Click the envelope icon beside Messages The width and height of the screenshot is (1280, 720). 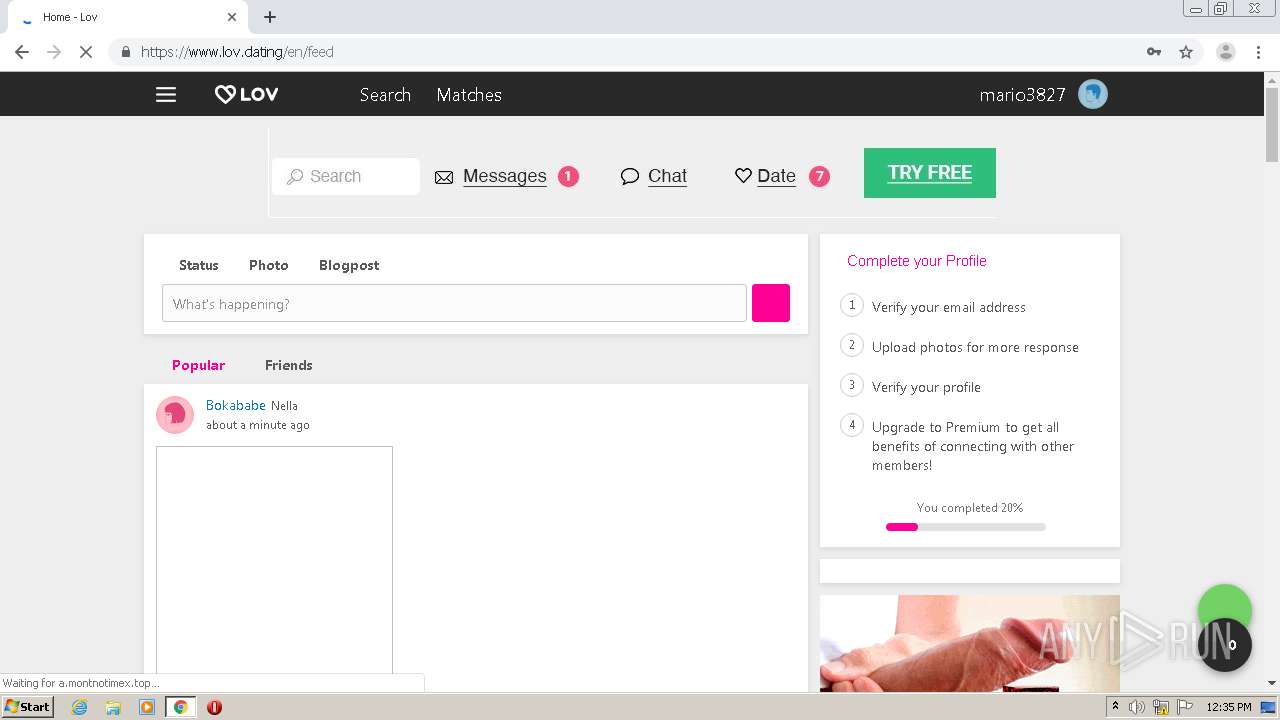point(444,177)
